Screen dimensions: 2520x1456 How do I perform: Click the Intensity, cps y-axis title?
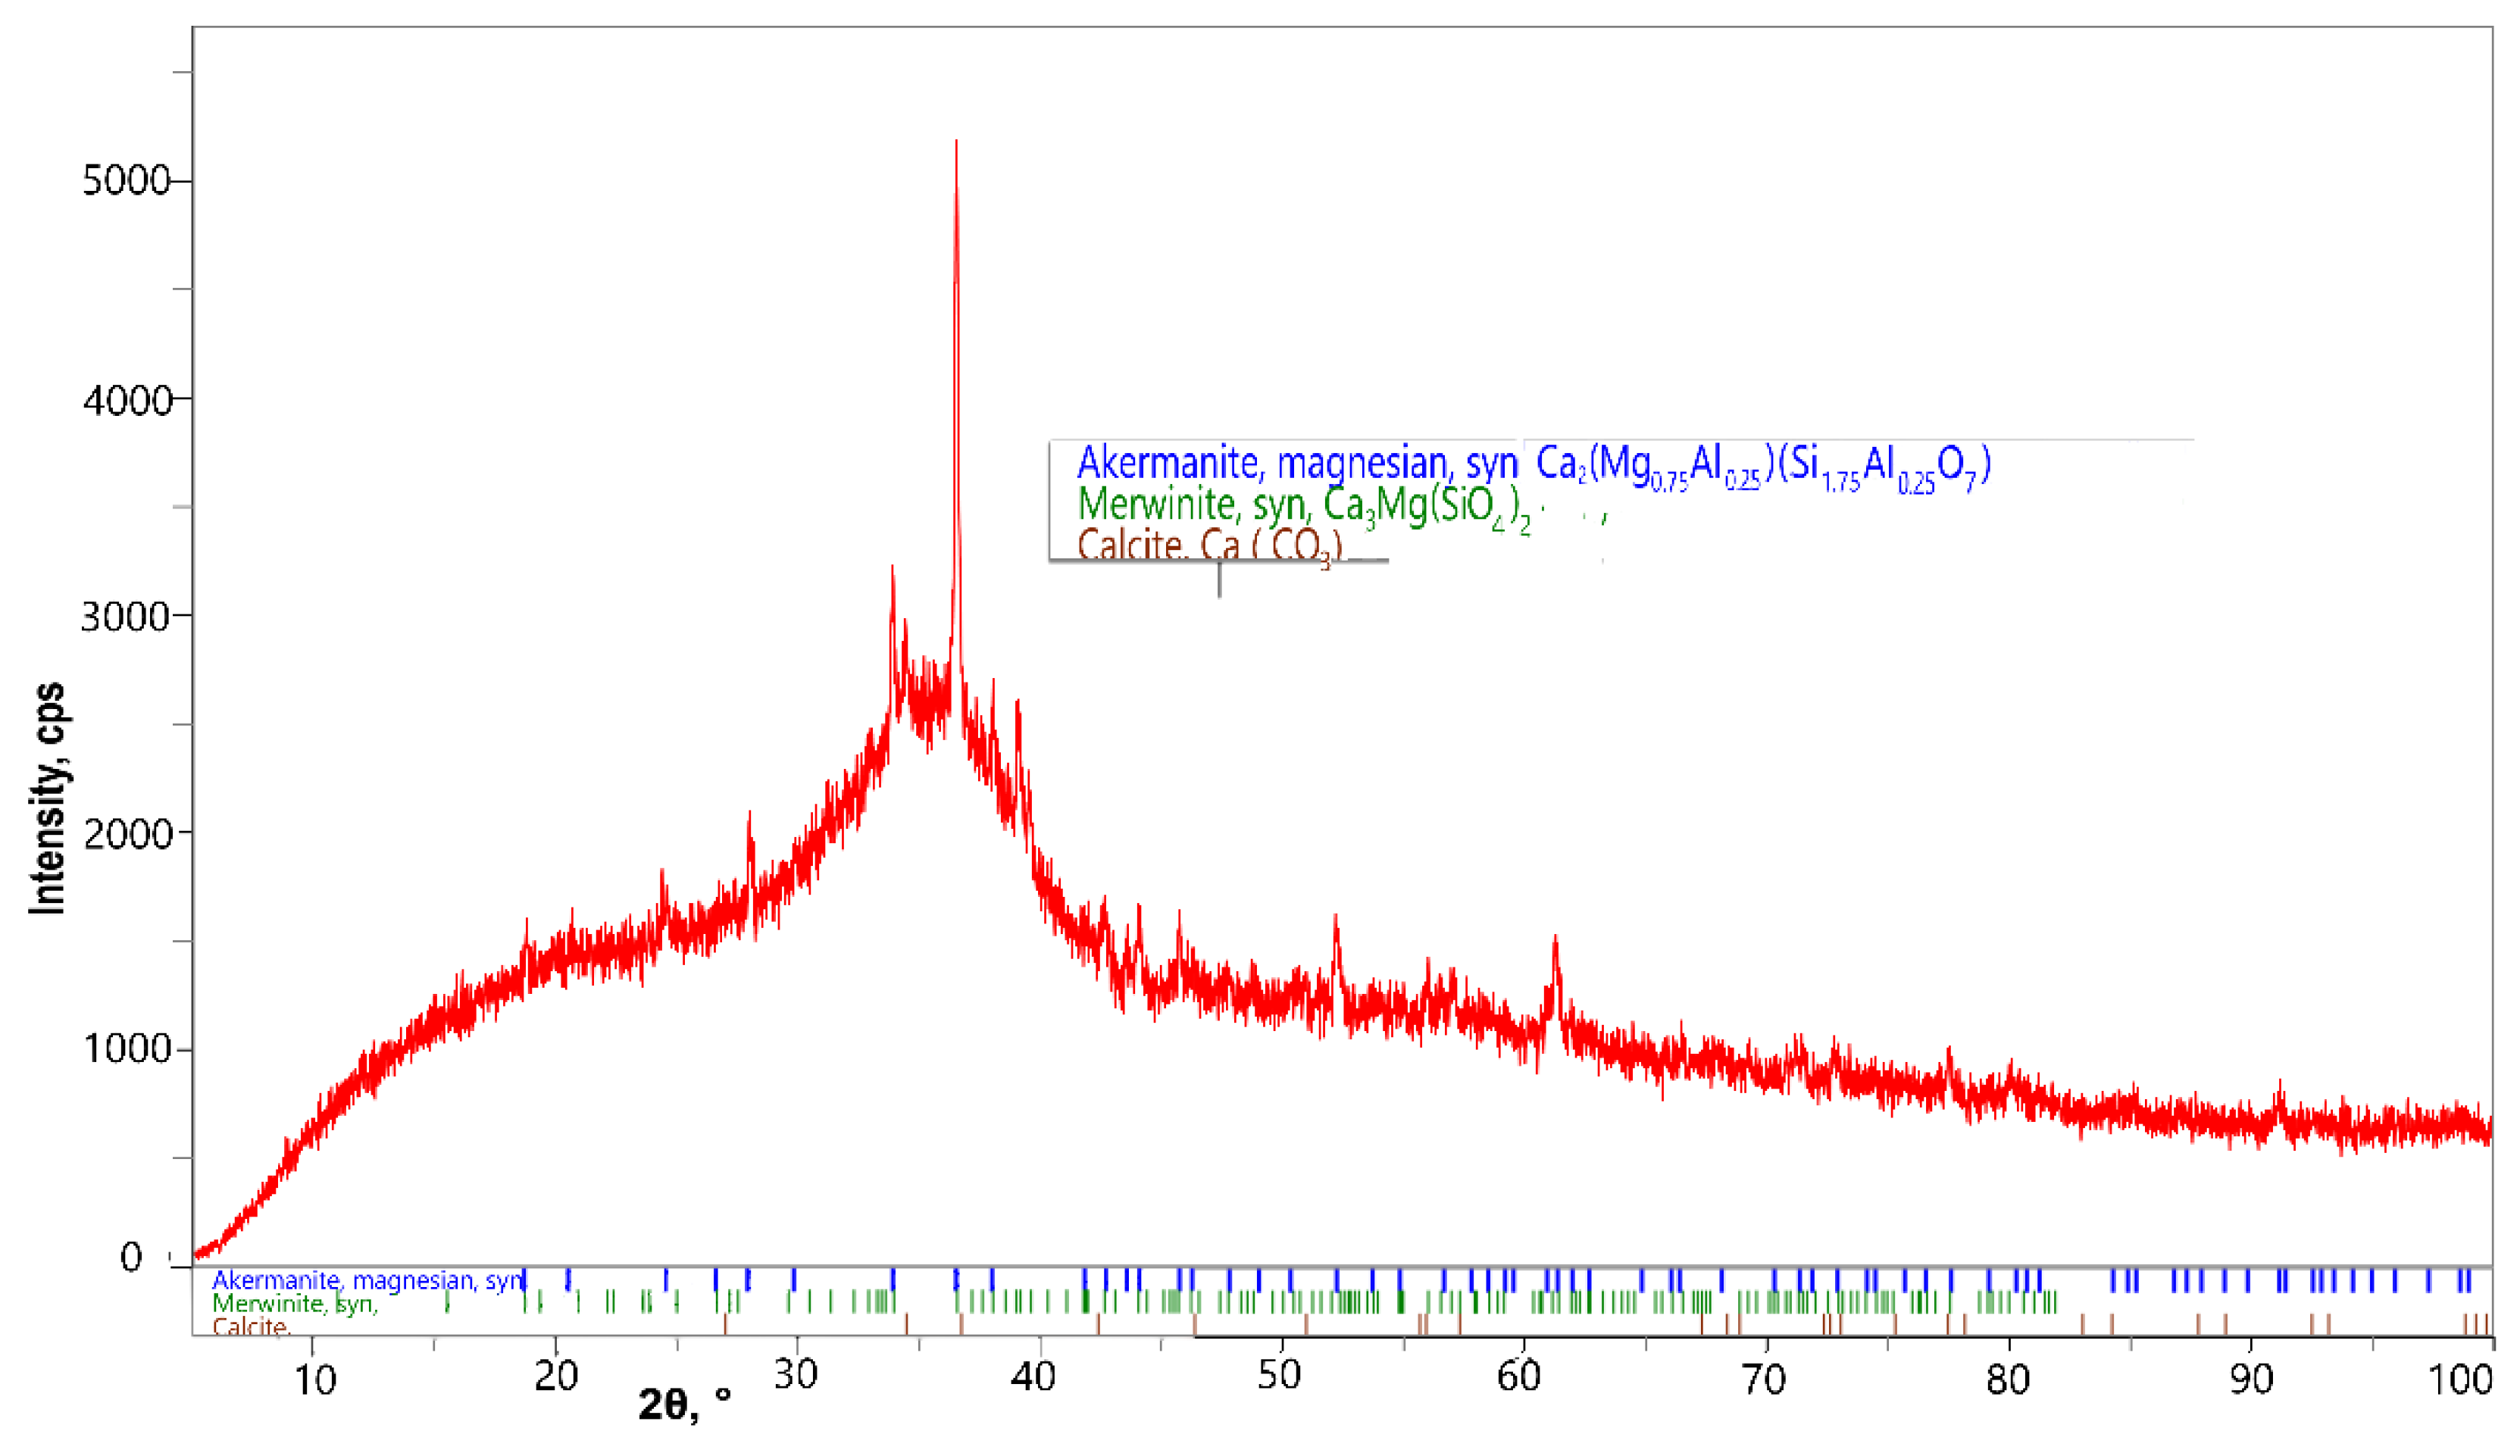[x=48, y=798]
